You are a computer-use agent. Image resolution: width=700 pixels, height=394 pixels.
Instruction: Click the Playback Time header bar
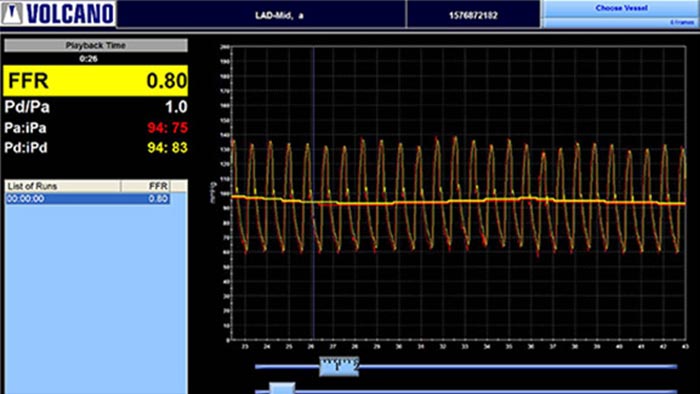96,45
